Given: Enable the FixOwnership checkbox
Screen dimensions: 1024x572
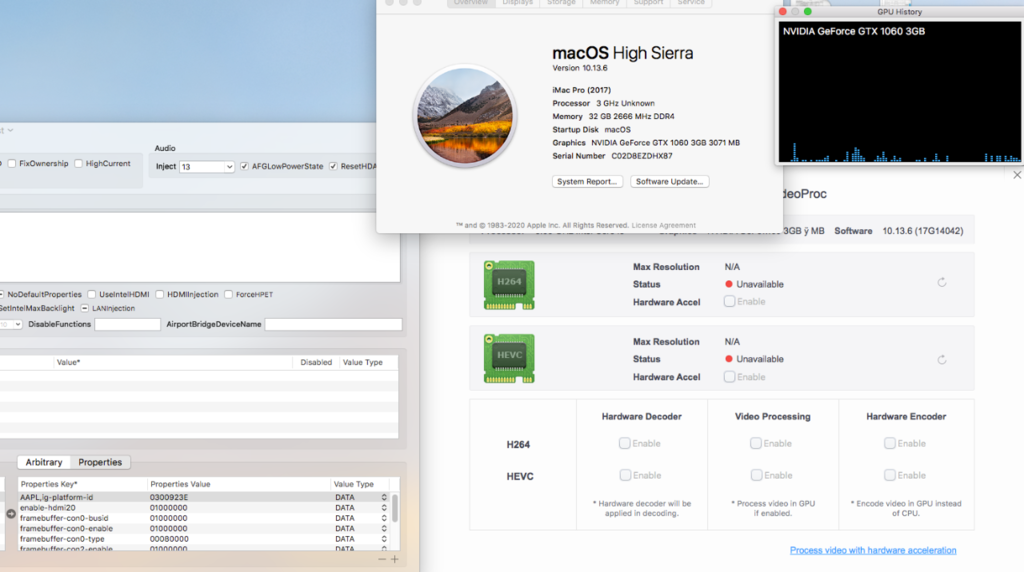Looking at the screenshot, I should click(x=12, y=164).
